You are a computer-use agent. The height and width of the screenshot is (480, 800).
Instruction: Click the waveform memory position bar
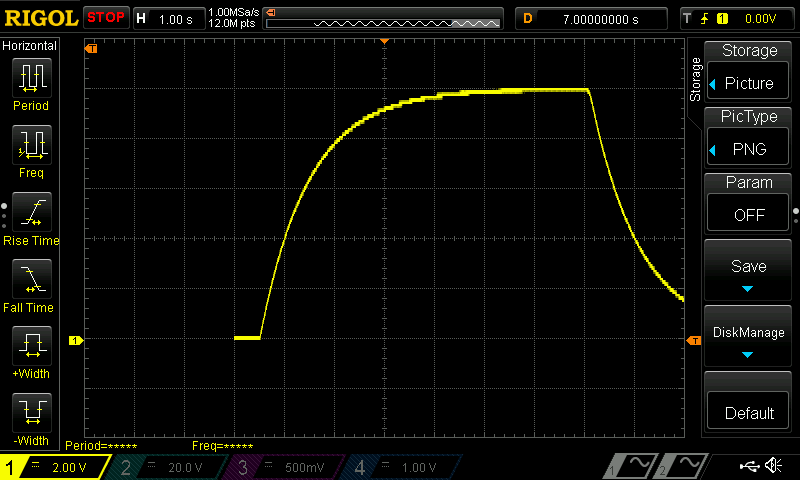[385, 18]
